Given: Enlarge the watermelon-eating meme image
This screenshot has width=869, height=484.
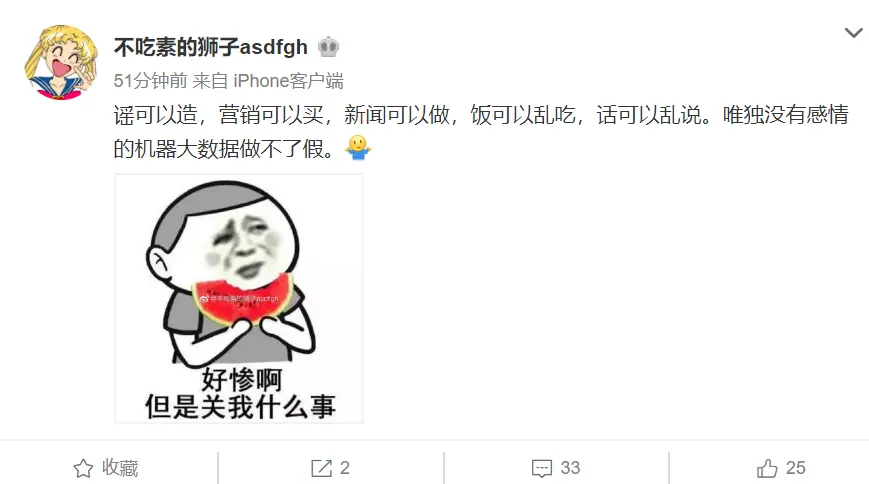Looking at the screenshot, I should coord(239,298).
